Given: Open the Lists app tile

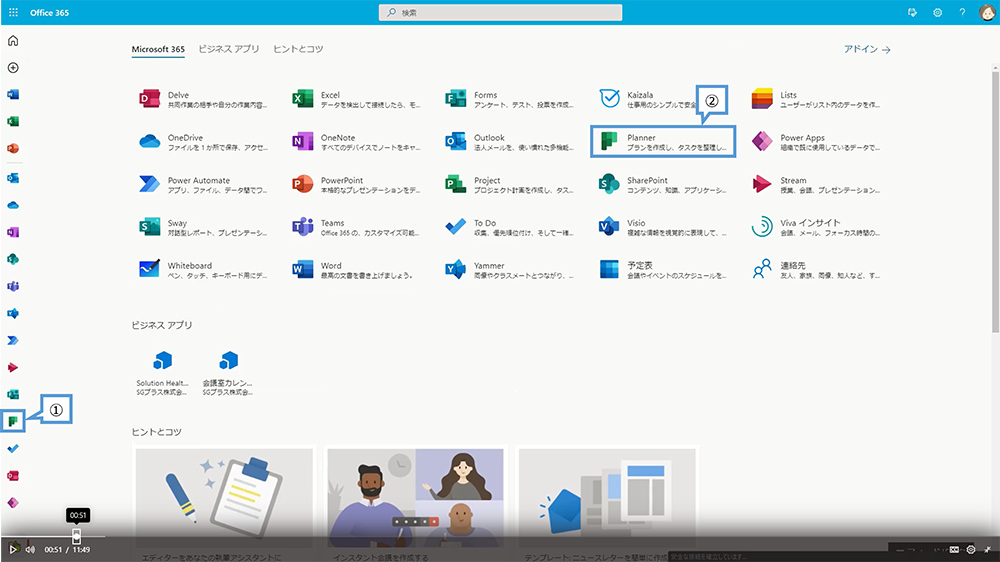Looking at the screenshot, I should (815, 99).
